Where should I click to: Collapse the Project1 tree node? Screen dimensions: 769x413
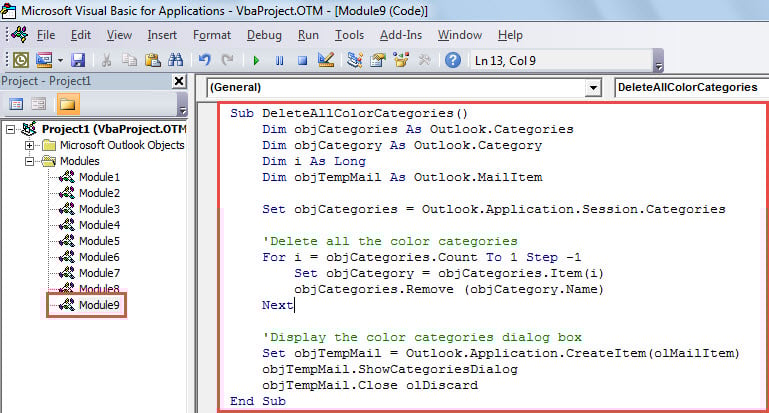coord(10,129)
